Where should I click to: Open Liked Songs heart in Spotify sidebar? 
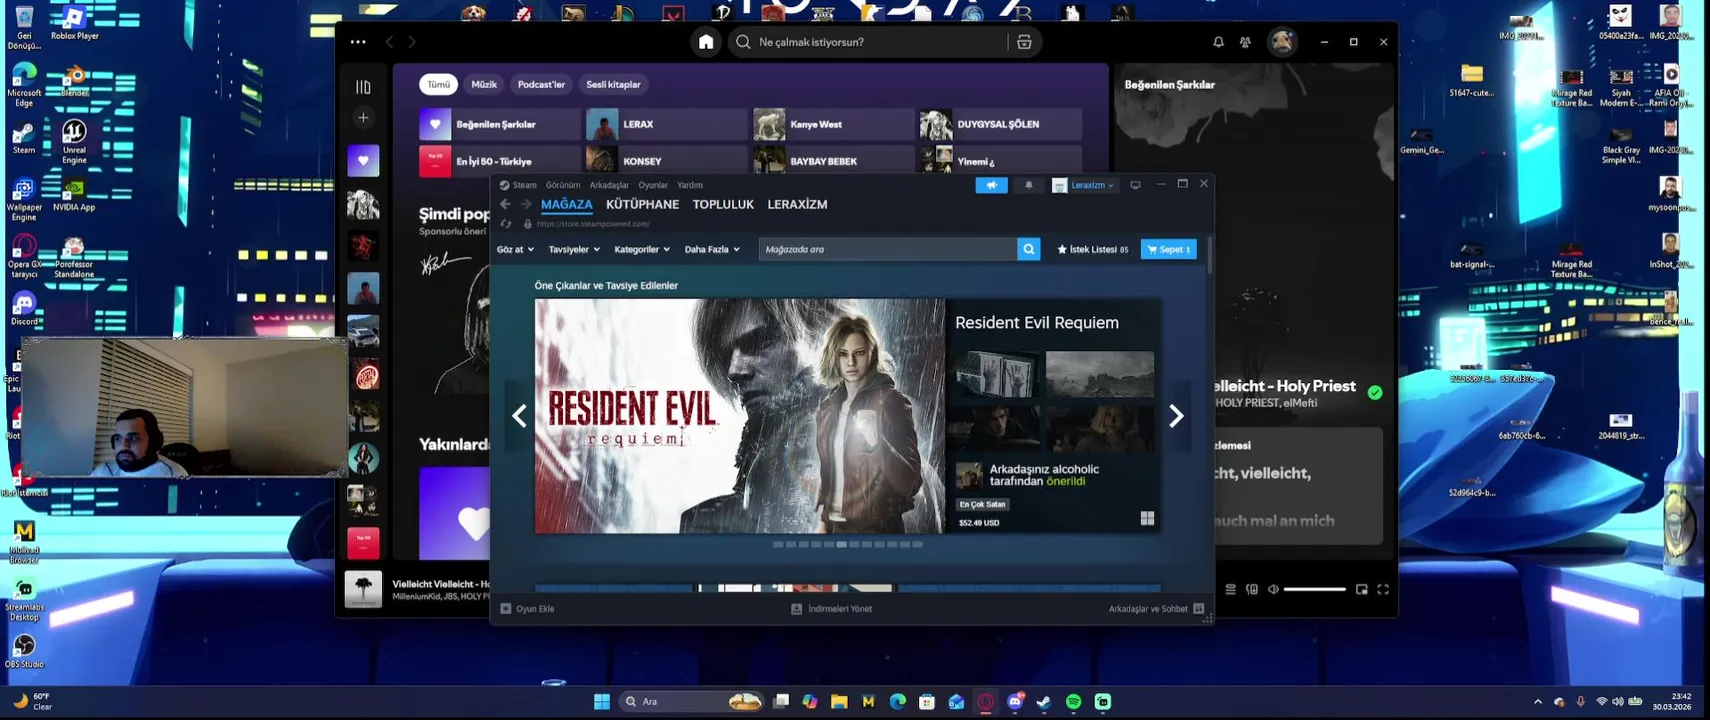pos(363,160)
